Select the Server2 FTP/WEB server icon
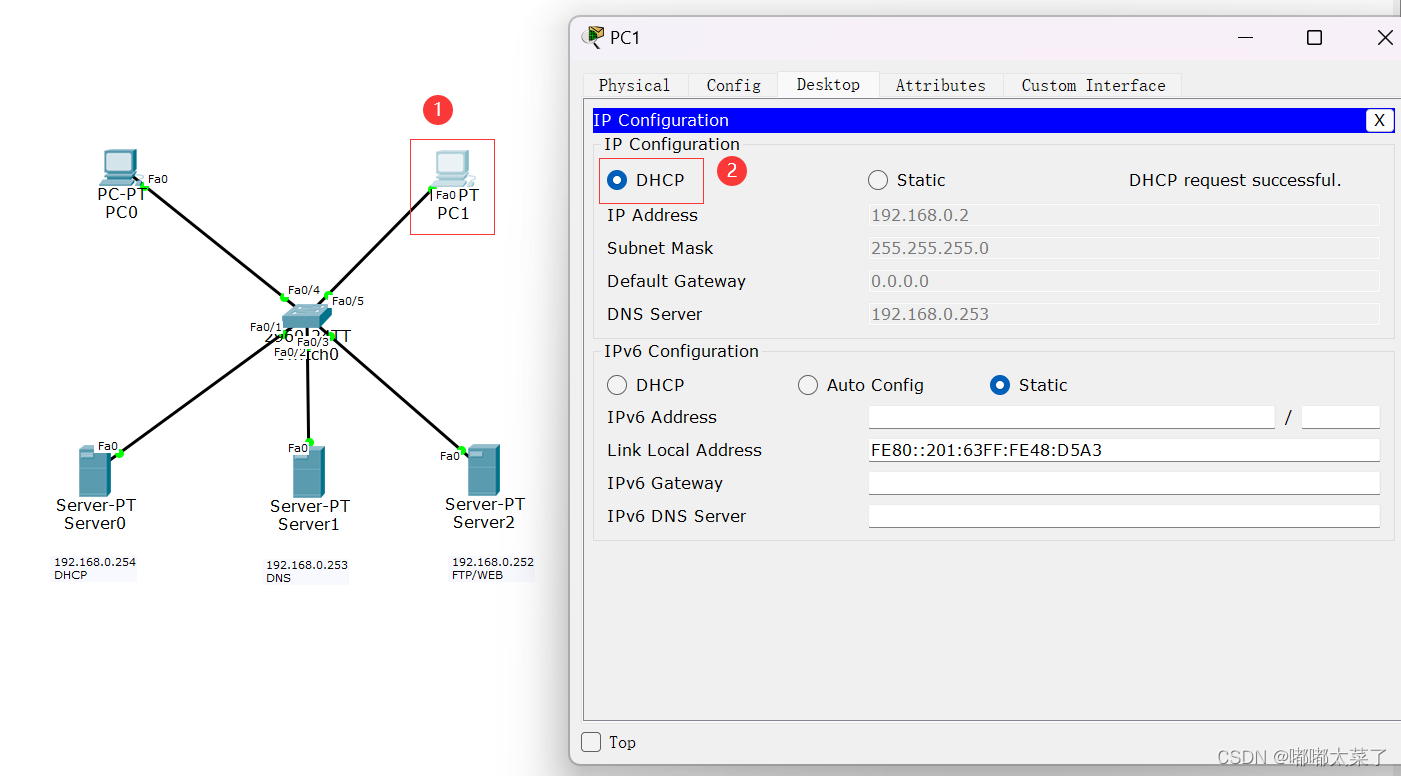The height and width of the screenshot is (776, 1401). point(483,470)
